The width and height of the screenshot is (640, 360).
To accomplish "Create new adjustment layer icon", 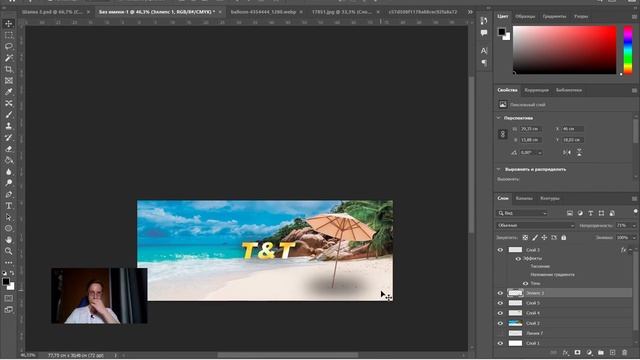I will point(589,353).
